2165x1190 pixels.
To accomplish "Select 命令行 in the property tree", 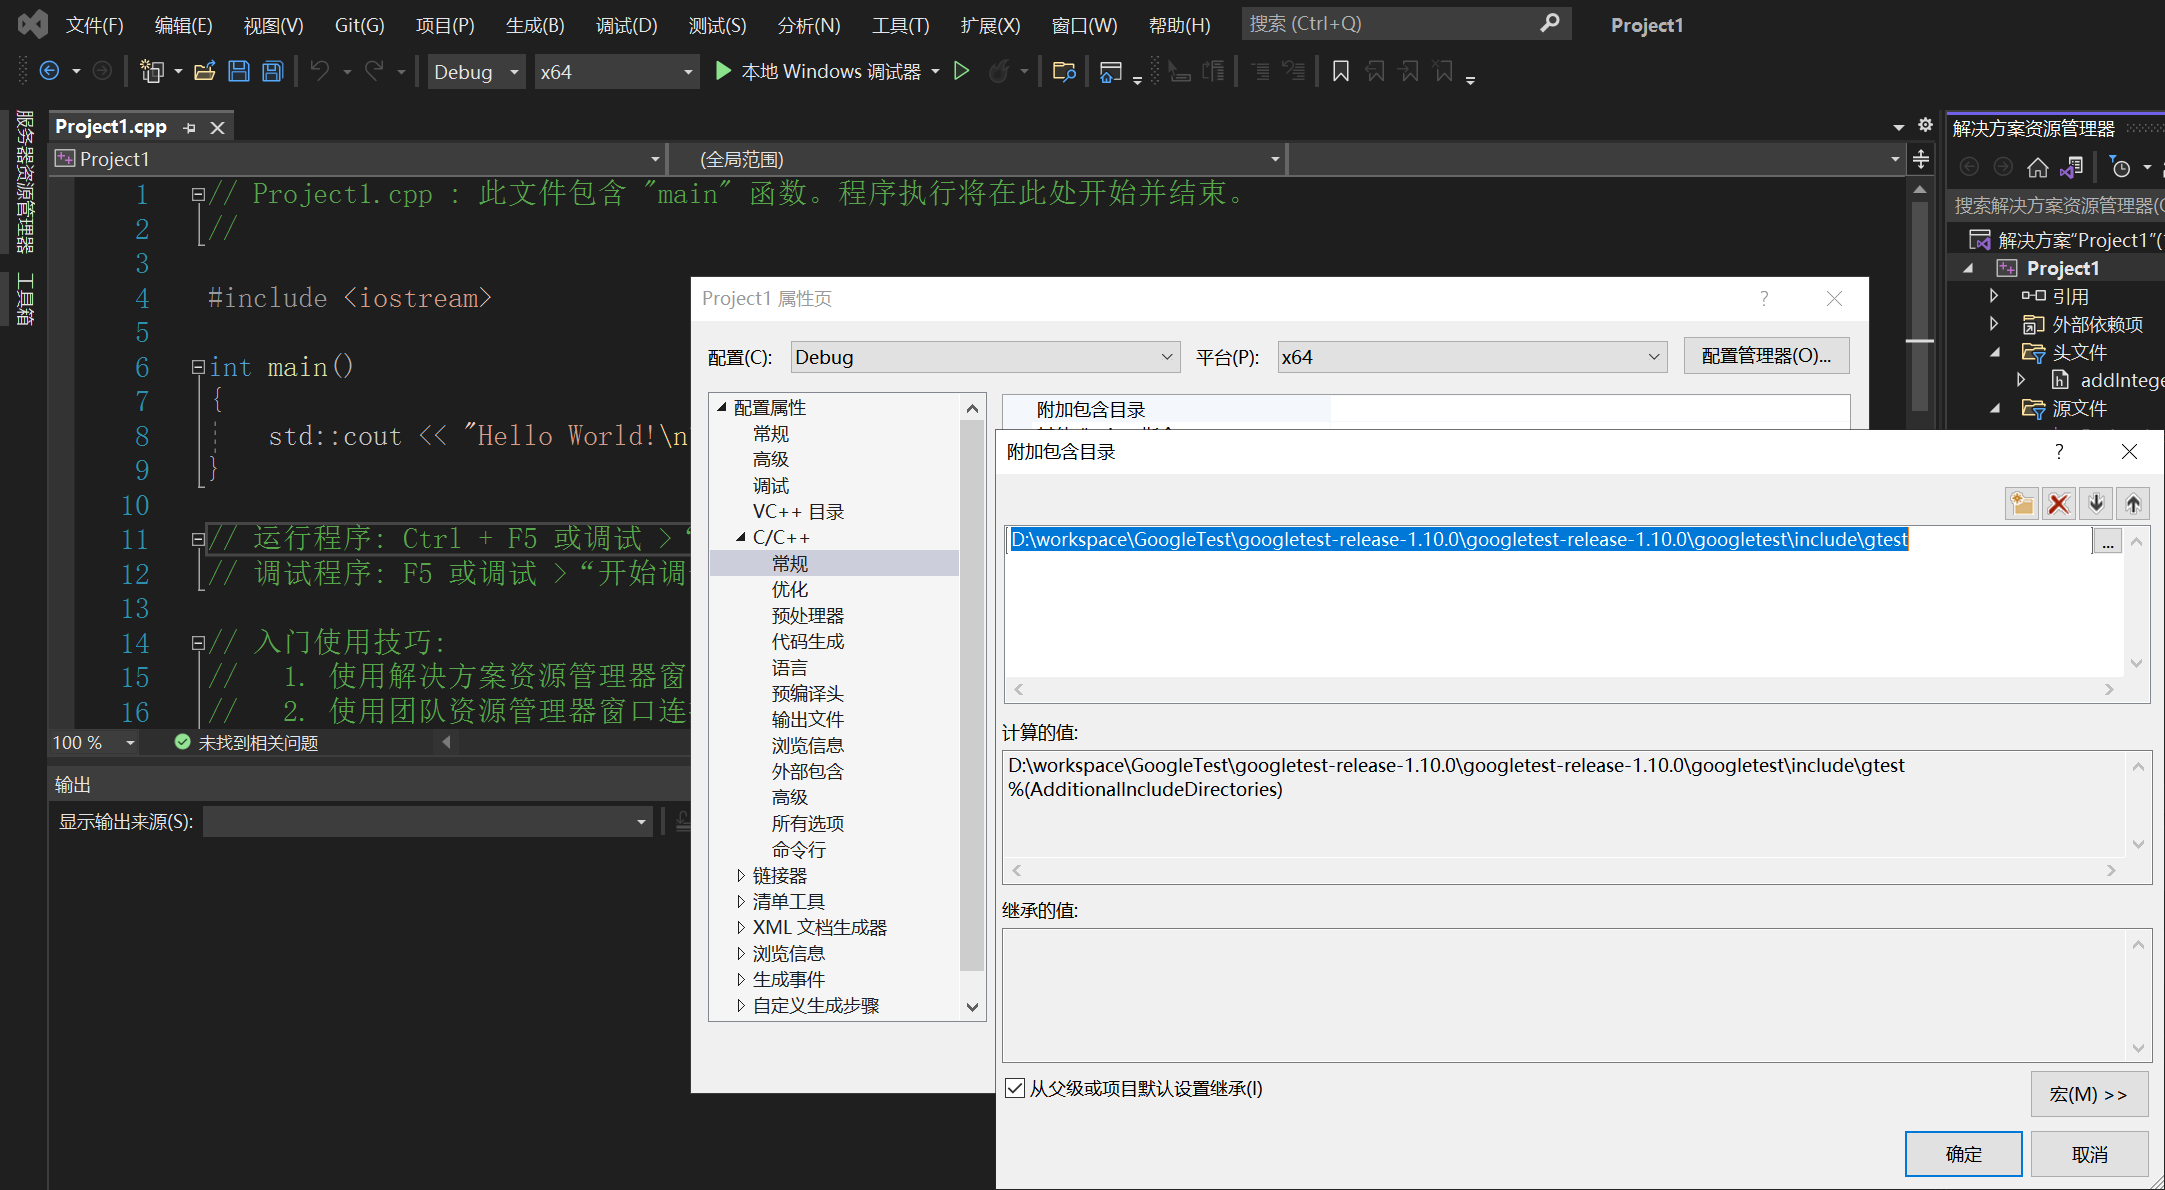I will [x=799, y=850].
